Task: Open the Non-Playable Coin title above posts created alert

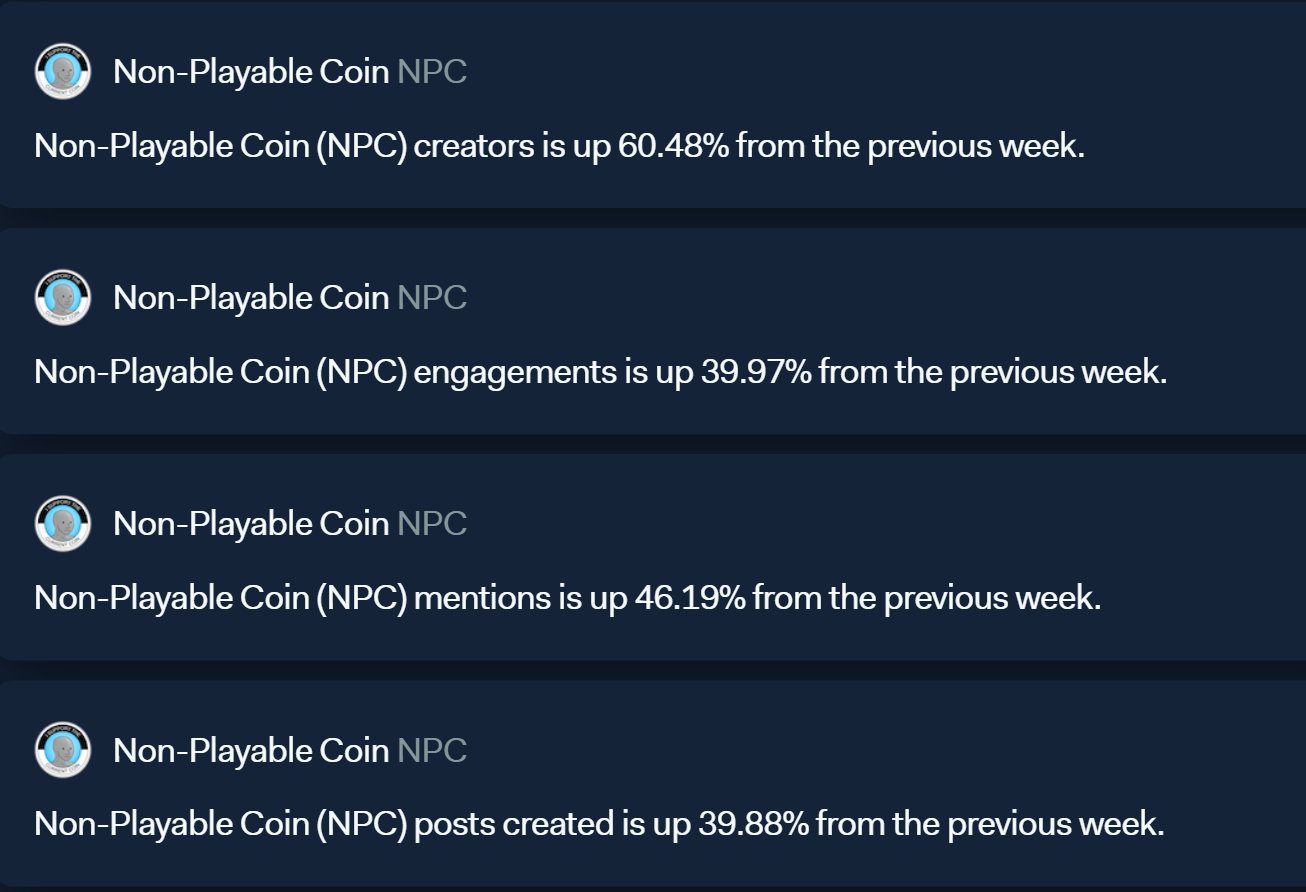Action: click(x=251, y=751)
